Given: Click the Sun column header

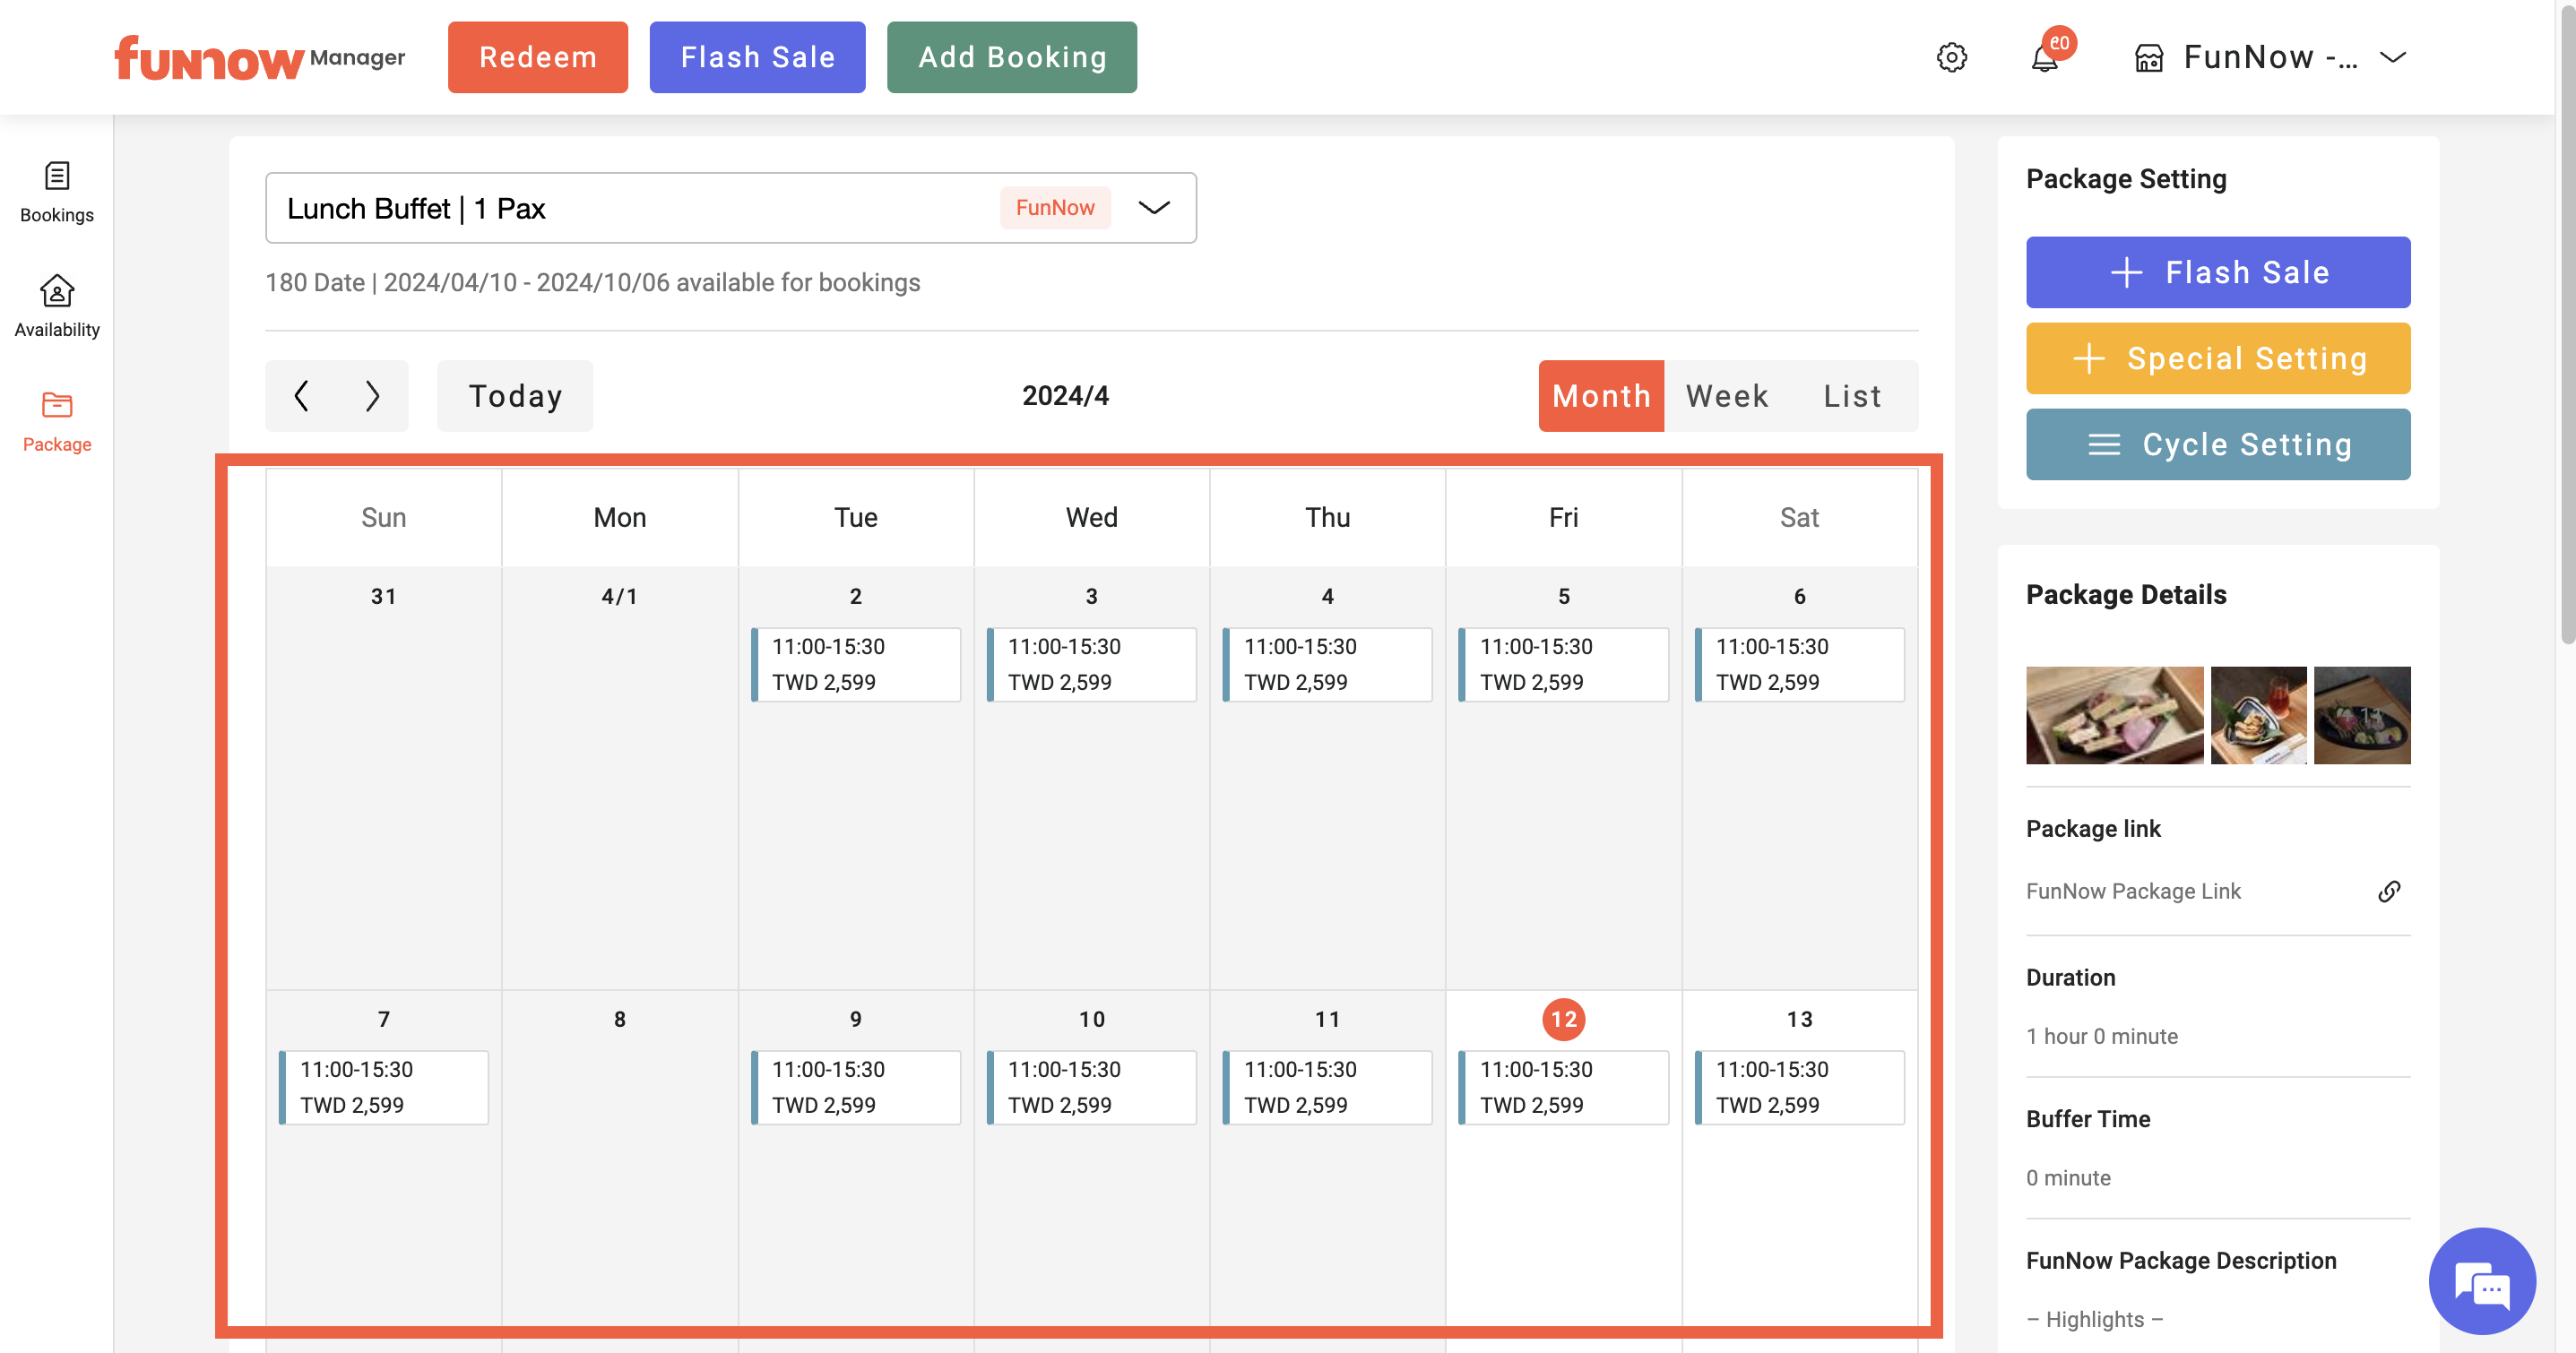Looking at the screenshot, I should [384, 518].
